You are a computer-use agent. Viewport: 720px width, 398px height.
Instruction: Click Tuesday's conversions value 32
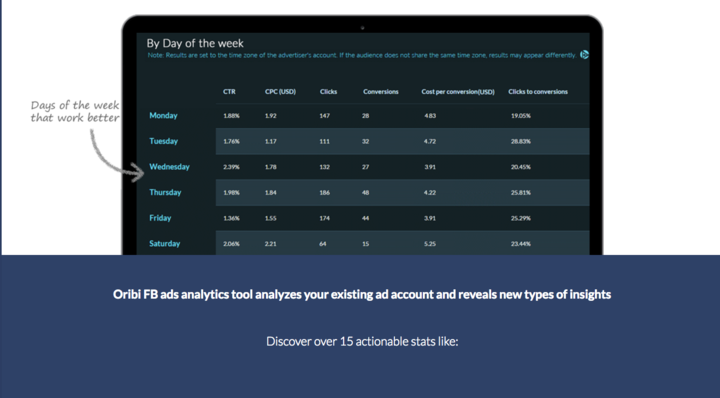click(366, 141)
